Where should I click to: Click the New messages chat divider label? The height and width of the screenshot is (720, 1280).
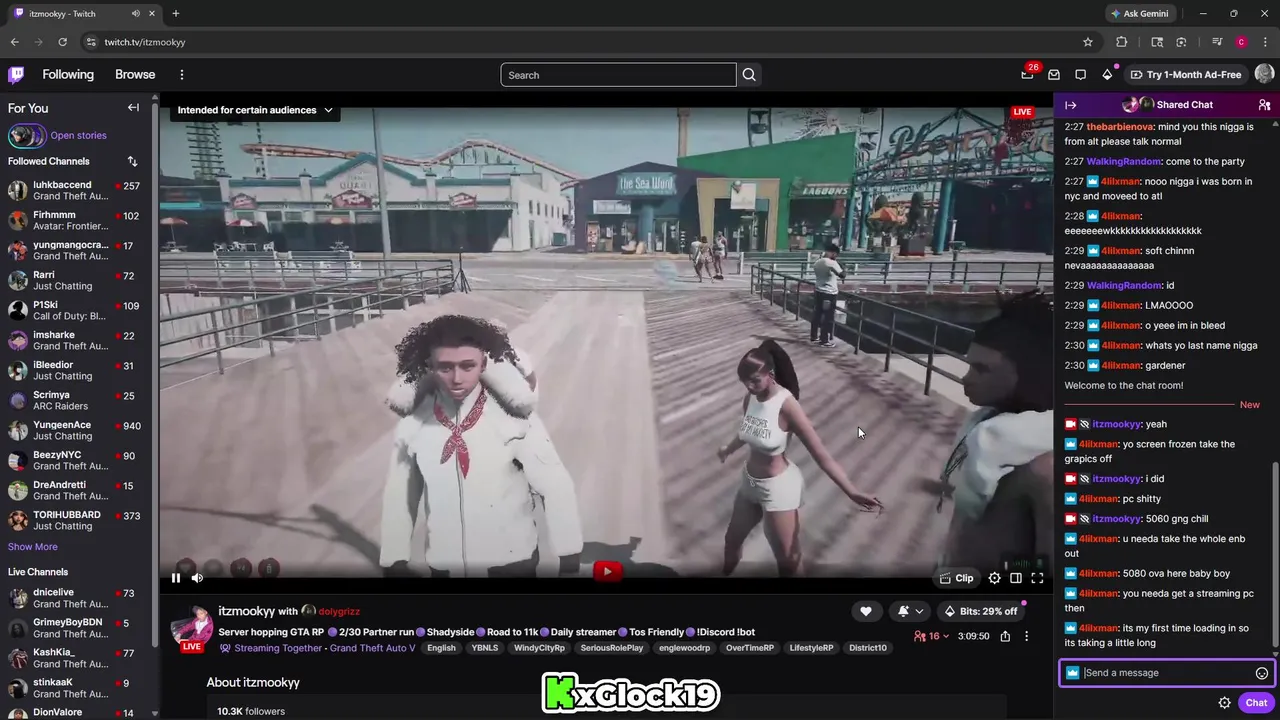coord(1249,405)
